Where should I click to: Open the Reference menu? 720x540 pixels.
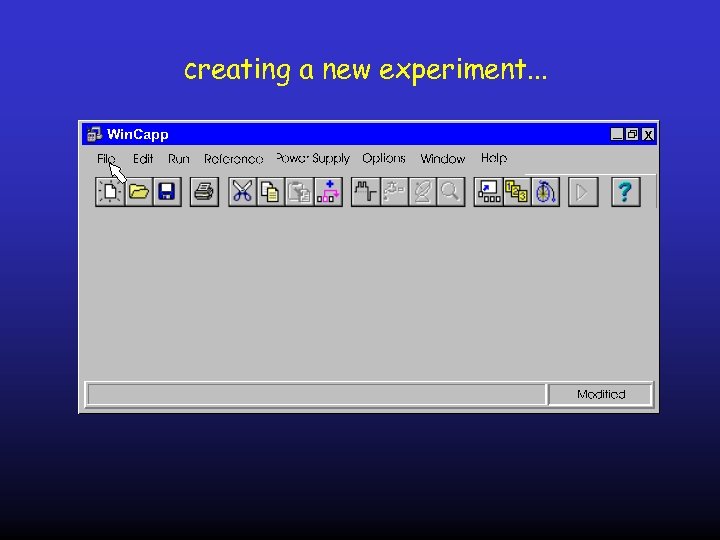(234, 158)
